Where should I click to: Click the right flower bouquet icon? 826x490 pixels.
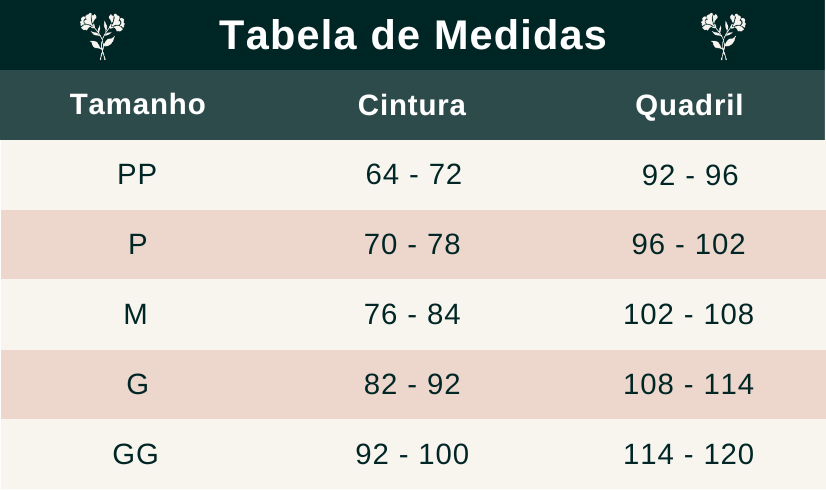point(723,36)
